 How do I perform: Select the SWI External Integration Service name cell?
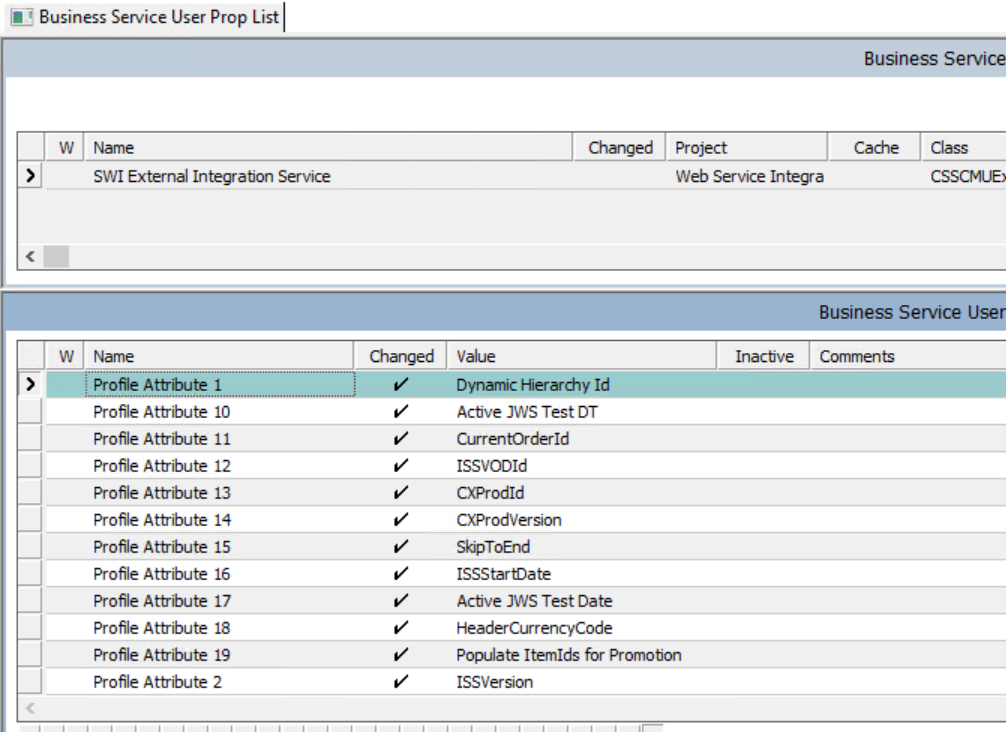click(328, 176)
